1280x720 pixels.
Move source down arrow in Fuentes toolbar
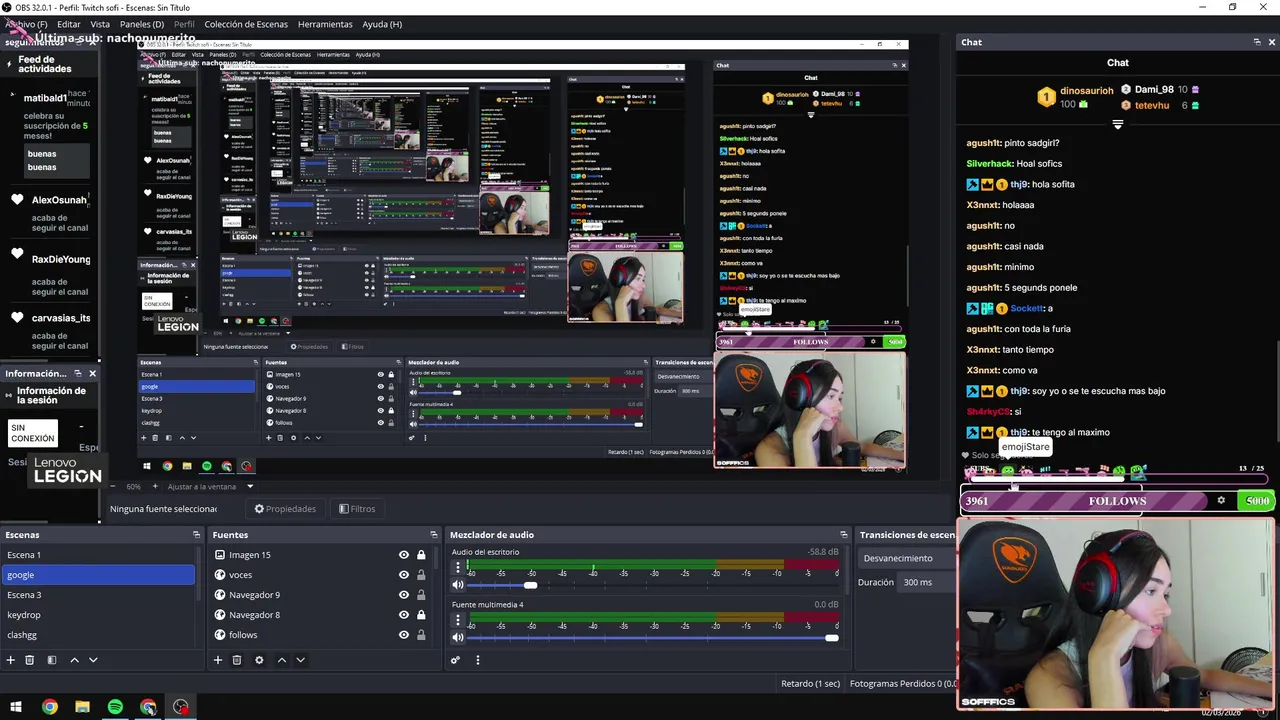[x=300, y=660]
